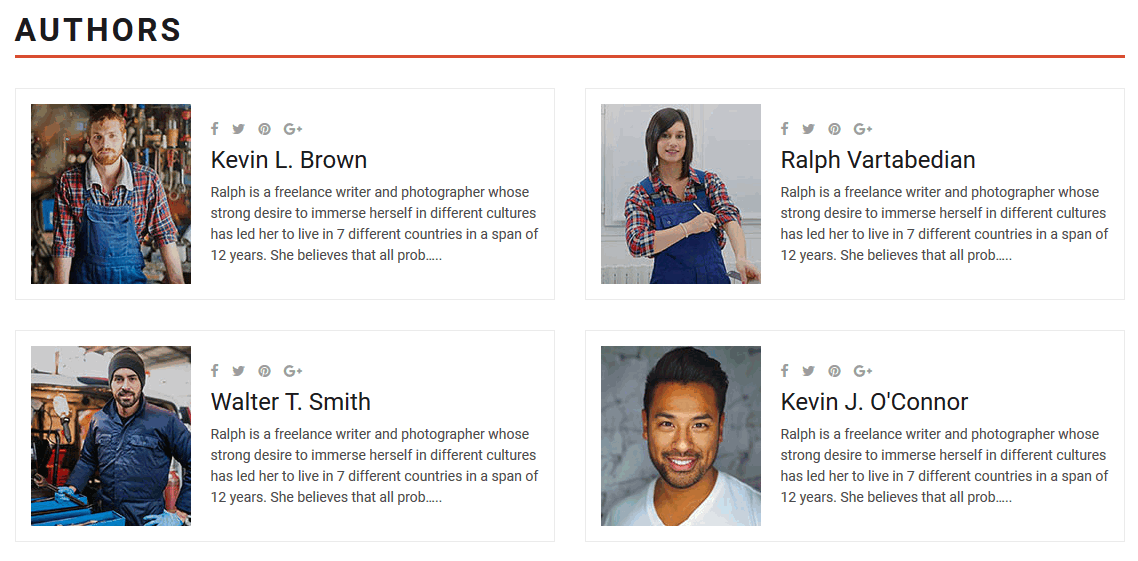Image resolution: width=1138 pixels, height=561 pixels.
Task: Click Kevin L. Brown's profile photo
Action: coord(111,194)
